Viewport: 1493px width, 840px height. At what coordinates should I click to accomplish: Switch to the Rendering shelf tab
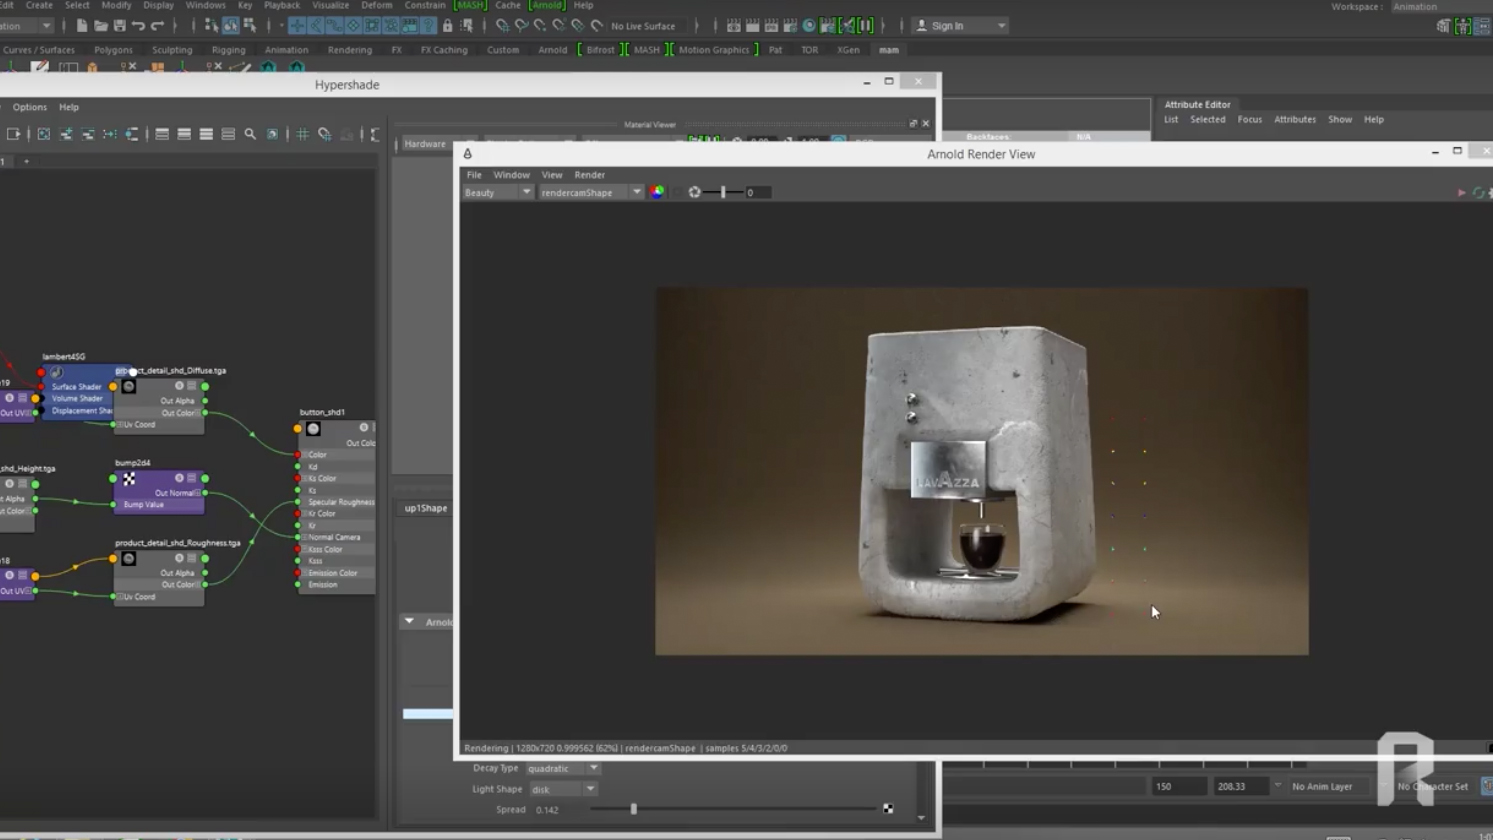coord(349,50)
